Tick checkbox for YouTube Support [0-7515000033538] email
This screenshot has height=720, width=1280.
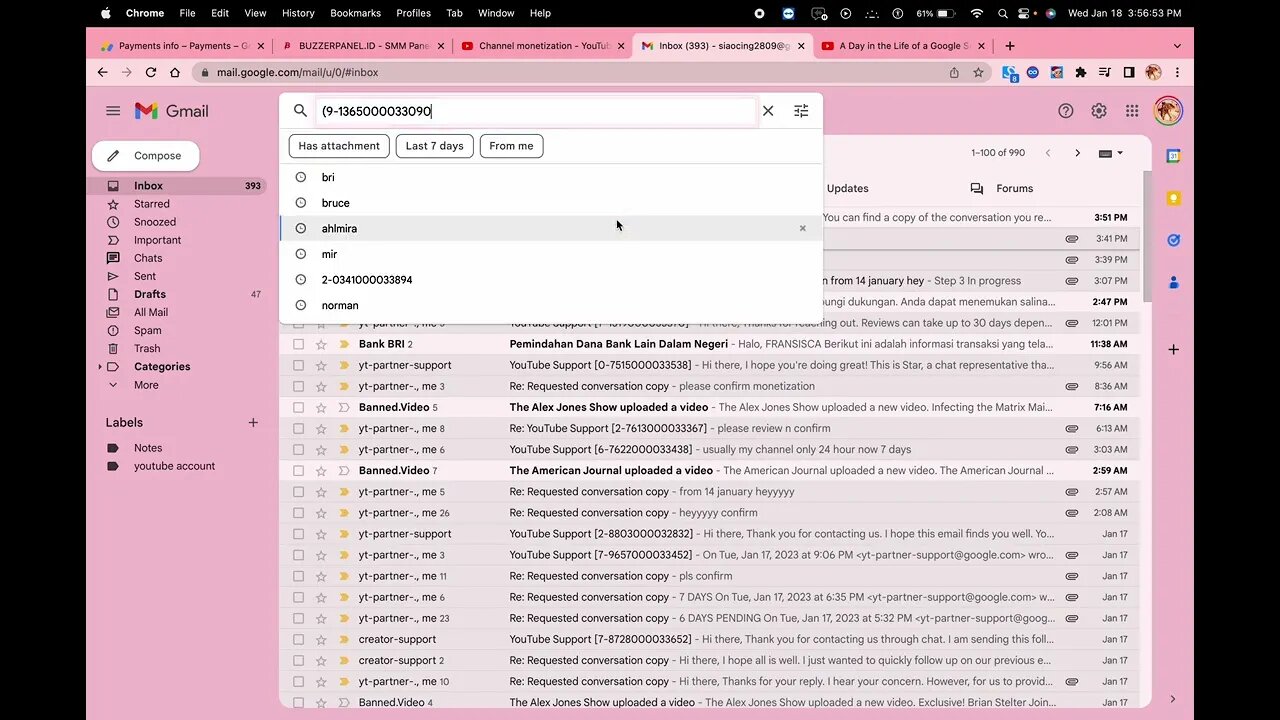[x=298, y=365]
